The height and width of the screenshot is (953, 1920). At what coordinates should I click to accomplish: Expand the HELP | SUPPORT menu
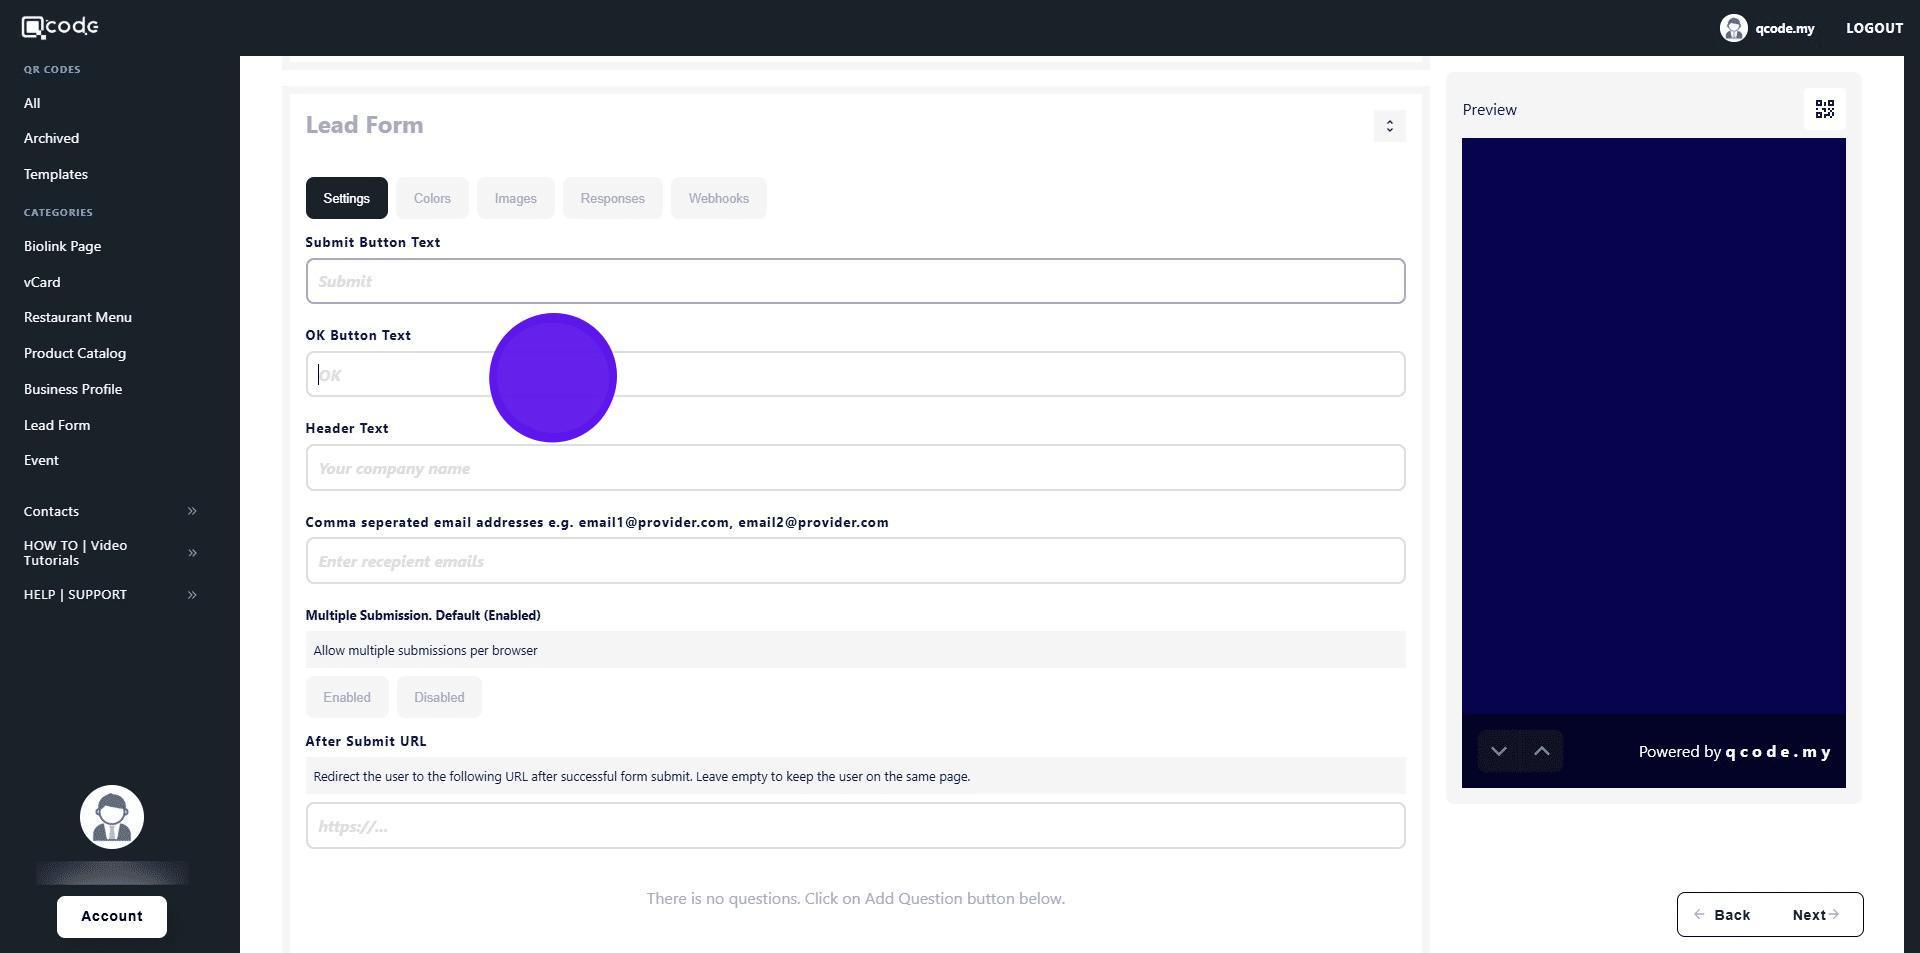(x=192, y=595)
